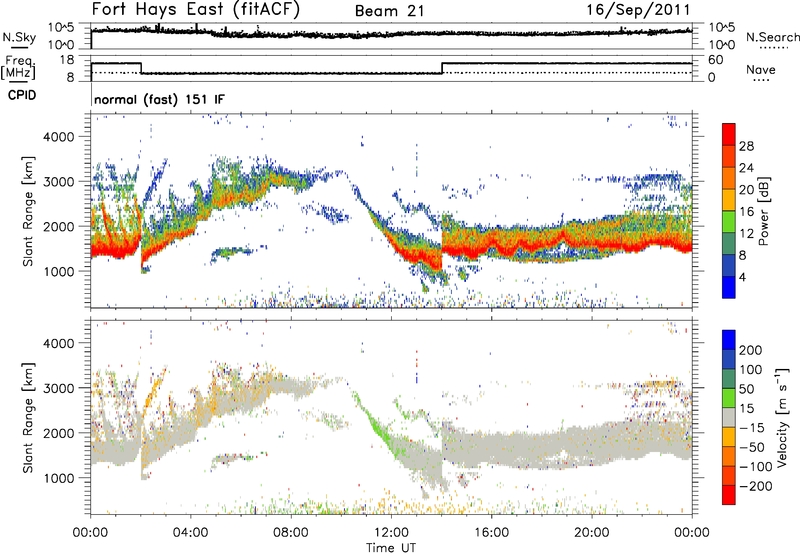The height and width of the screenshot is (554, 800).
Task: Click the blue top of velocity colorbar
Action: point(729,339)
